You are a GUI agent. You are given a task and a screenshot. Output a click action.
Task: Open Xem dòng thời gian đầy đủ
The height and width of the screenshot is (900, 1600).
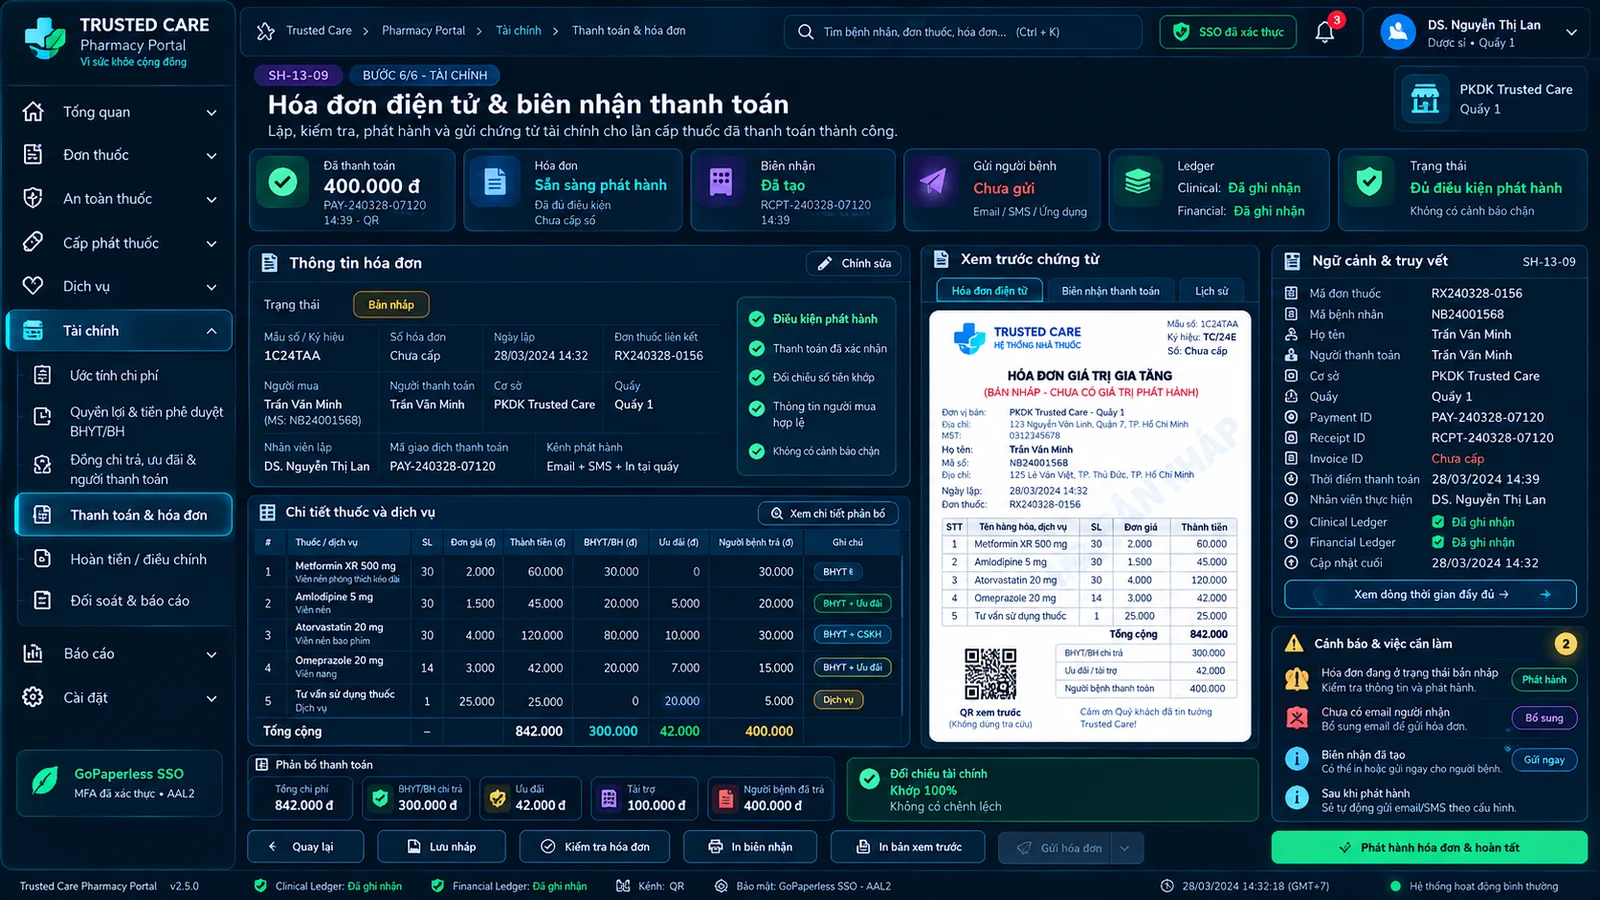pyautogui.click(x=1430, y=594)
